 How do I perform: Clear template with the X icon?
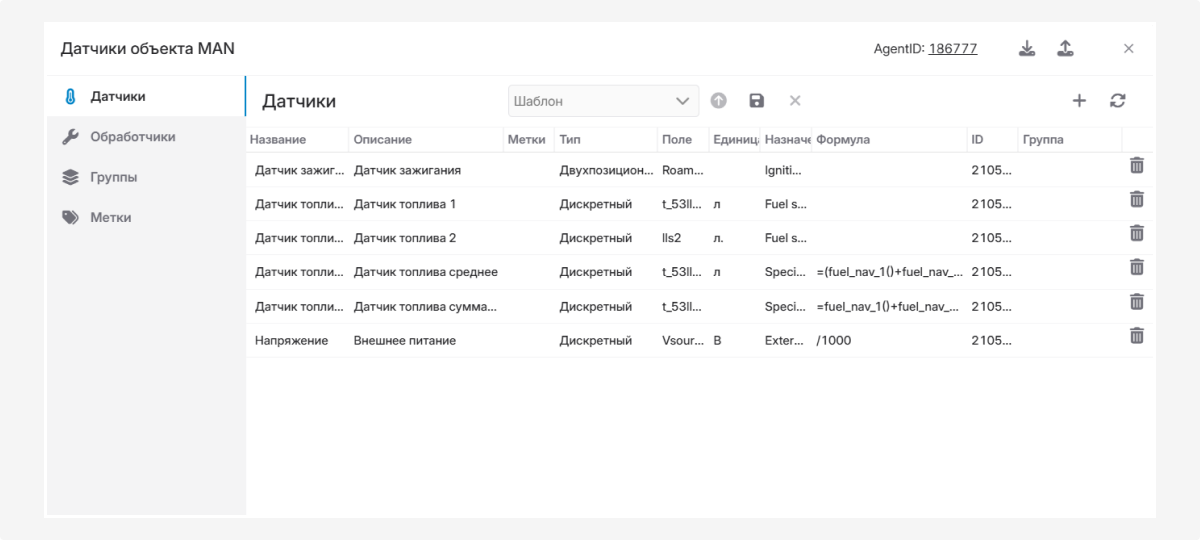[x=795, y=101]
